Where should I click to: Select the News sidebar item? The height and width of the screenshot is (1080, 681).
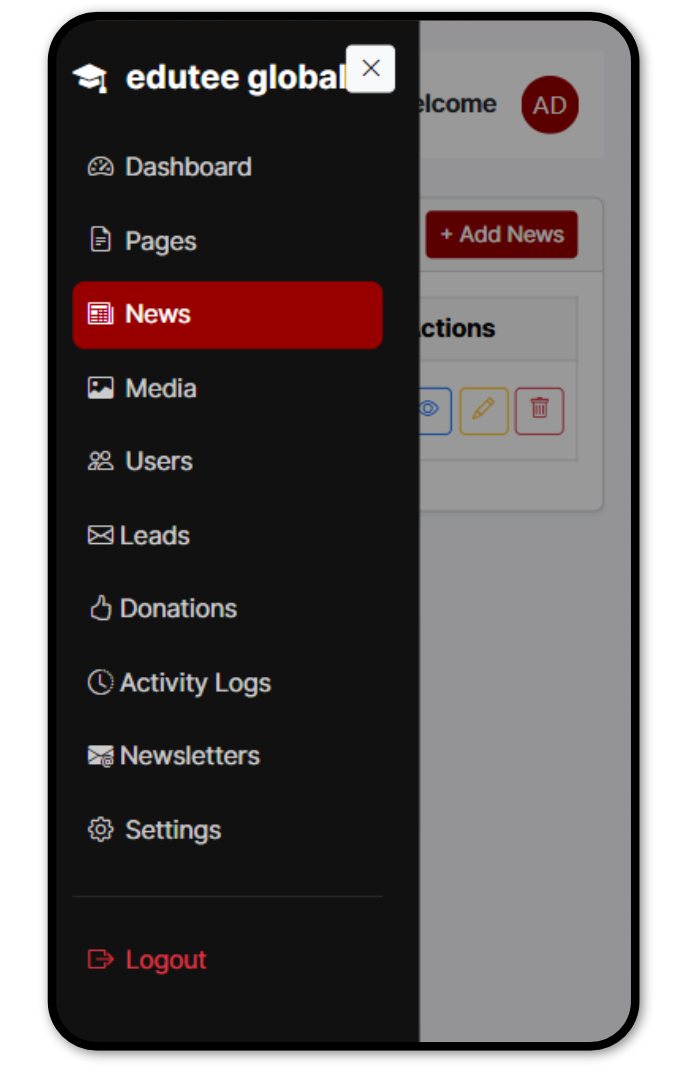point(227,315)
